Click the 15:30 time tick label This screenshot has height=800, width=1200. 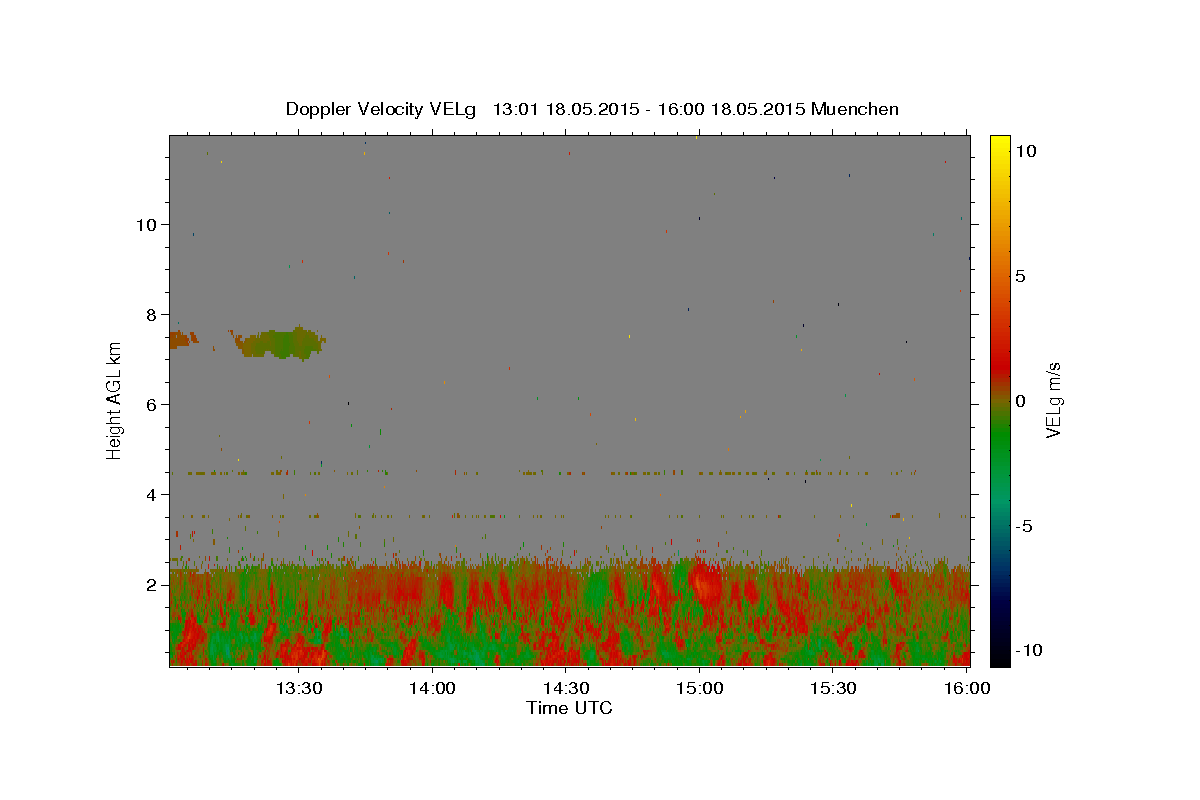832,688
